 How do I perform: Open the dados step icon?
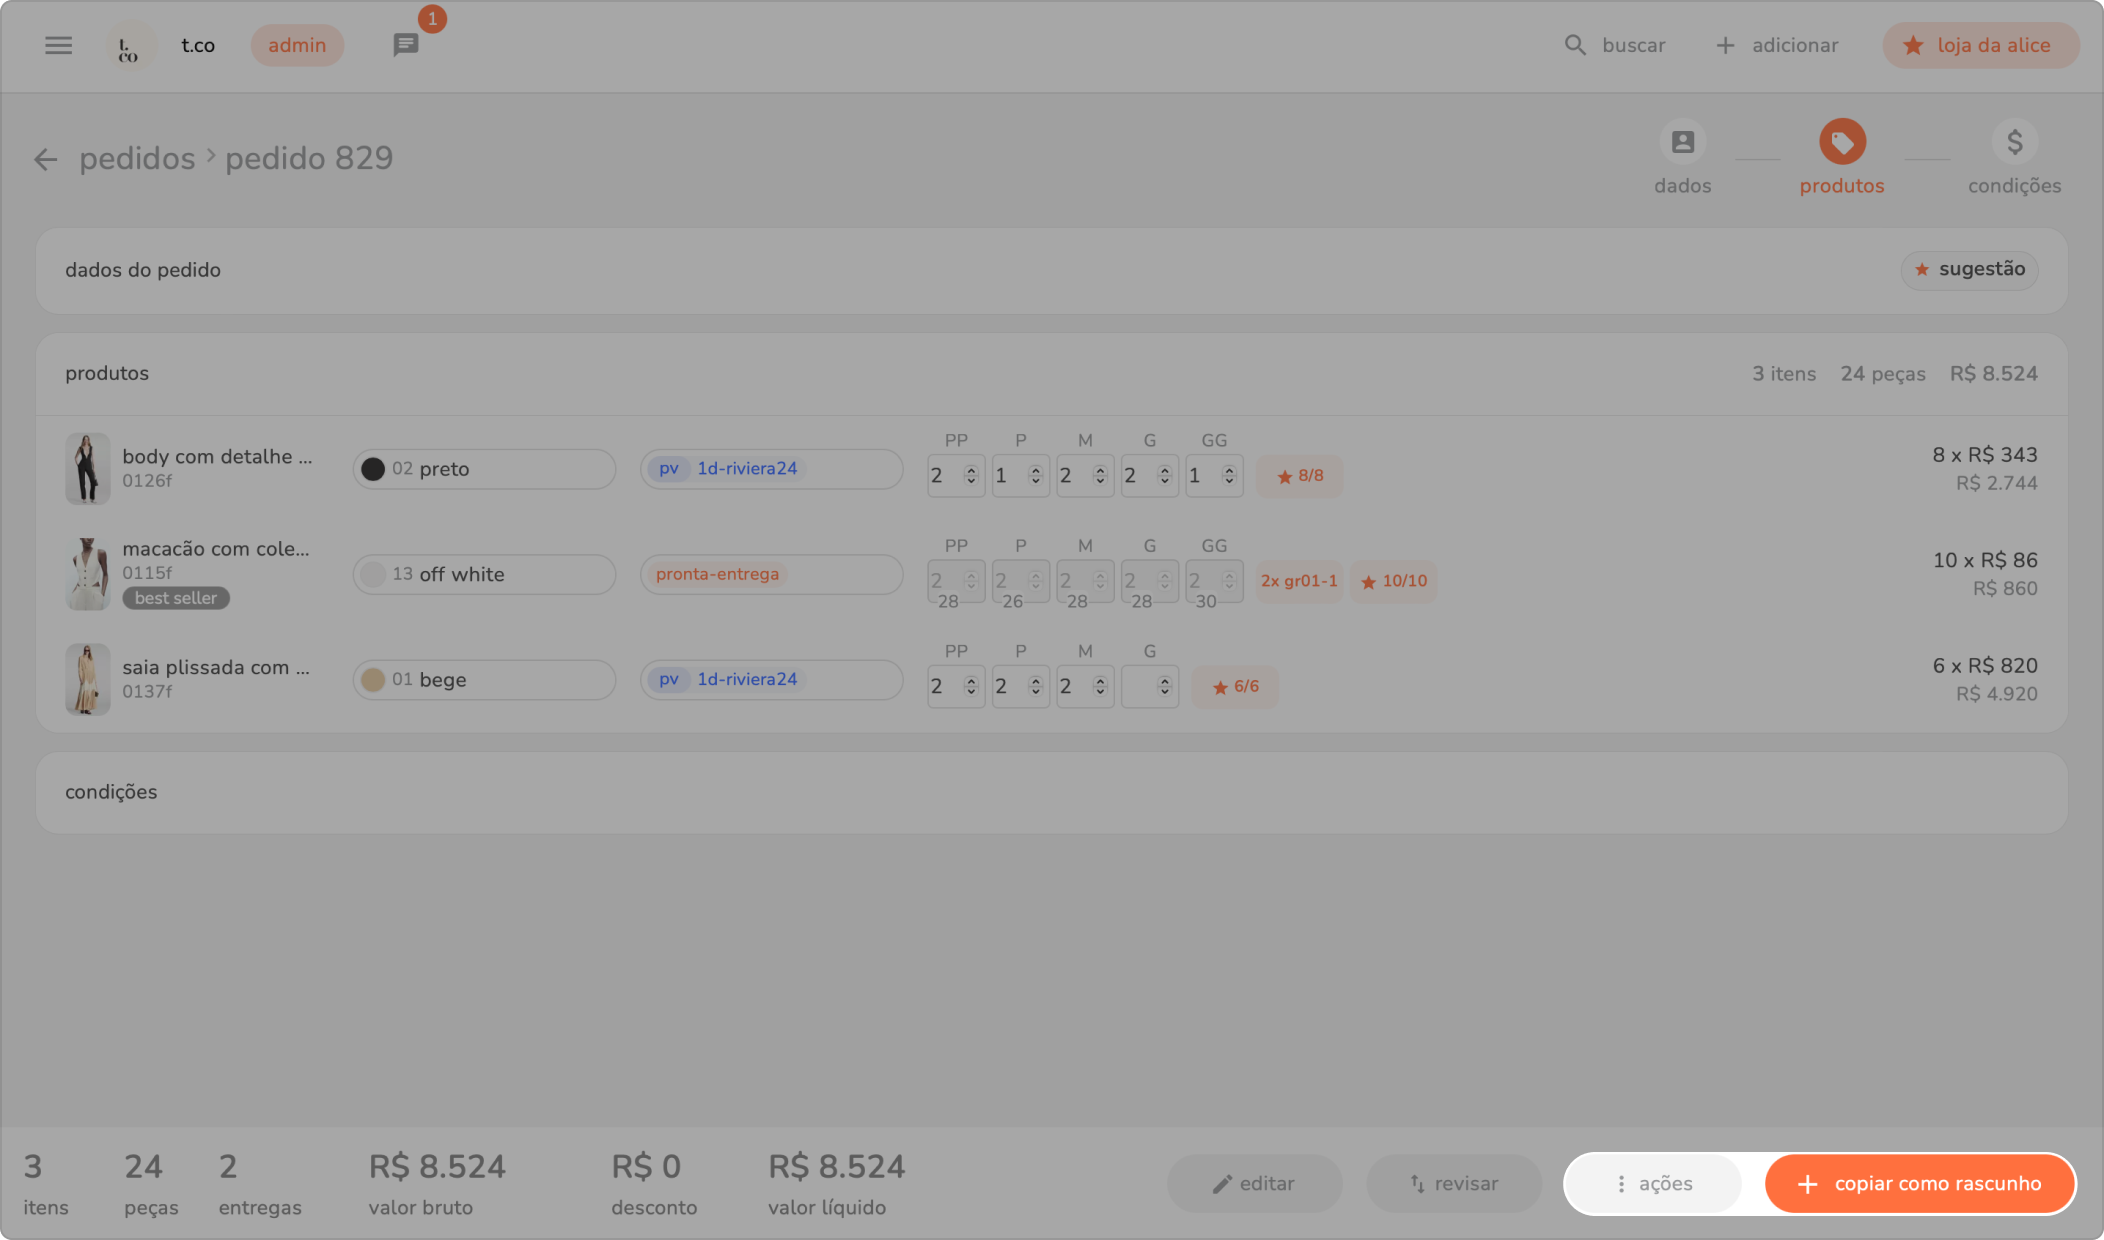(1682, 142)
